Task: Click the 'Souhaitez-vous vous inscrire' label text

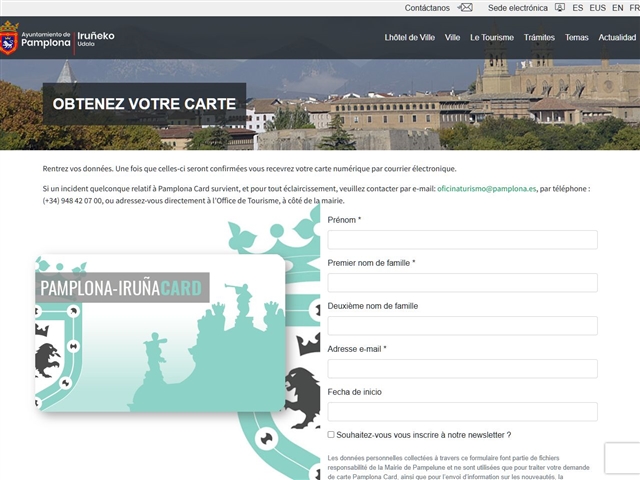Action: 424,435
